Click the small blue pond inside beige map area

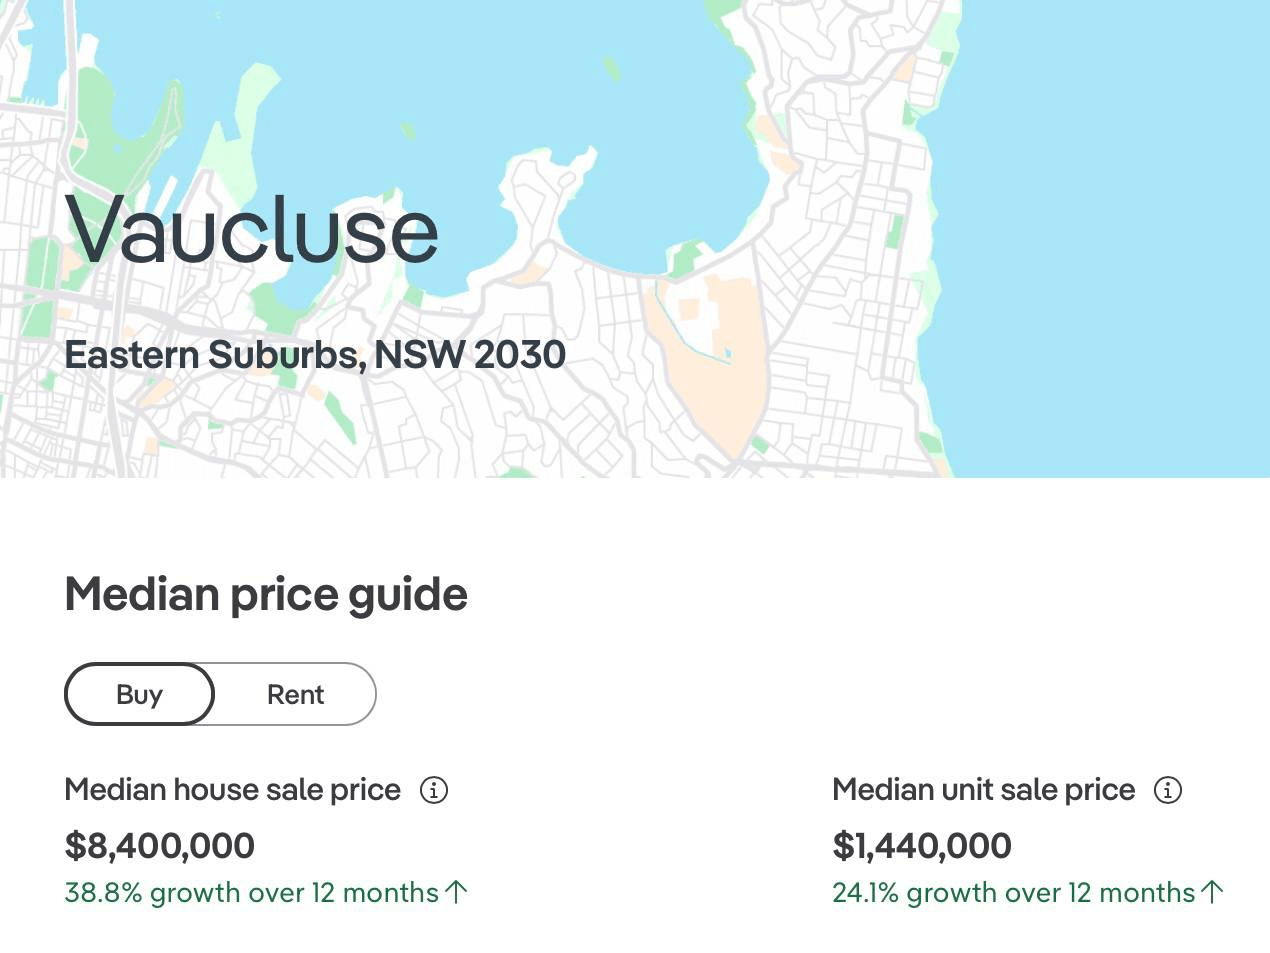pos(728,354)
